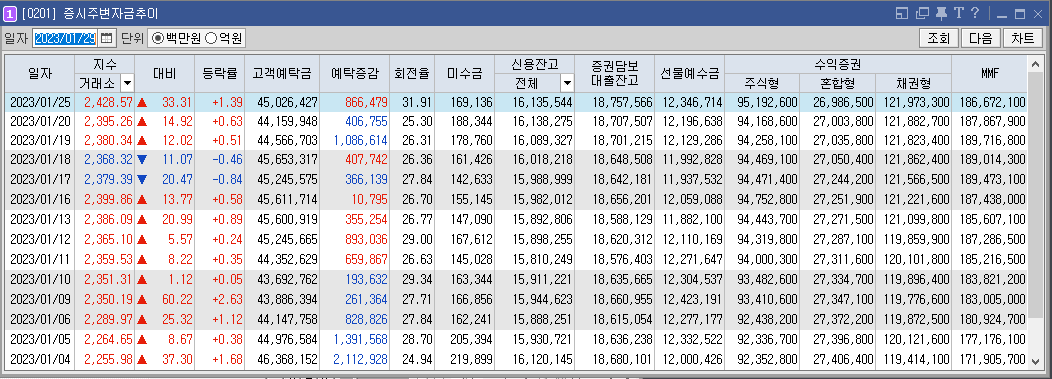The height and width of the screenshot is (379, 1052).
Task: Click the T font size icon
Action: point(959,13)
